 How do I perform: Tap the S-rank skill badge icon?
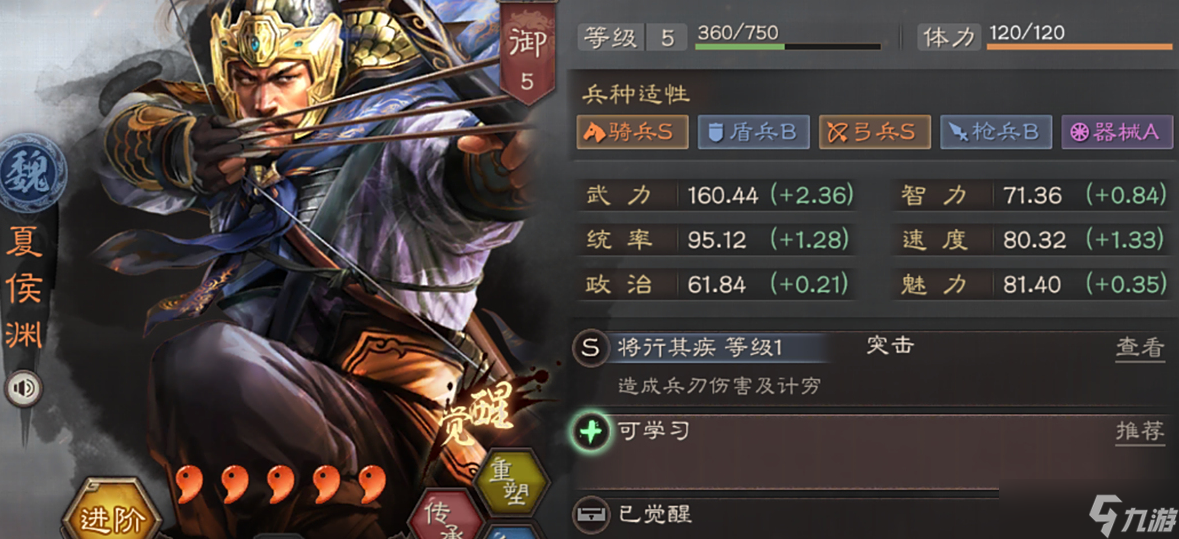pyautogui.click(x=591, y=349)
